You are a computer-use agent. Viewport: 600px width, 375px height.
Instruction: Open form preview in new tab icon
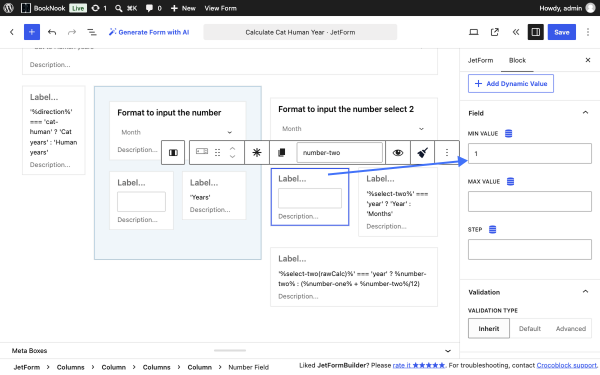(x=495, y=32)
